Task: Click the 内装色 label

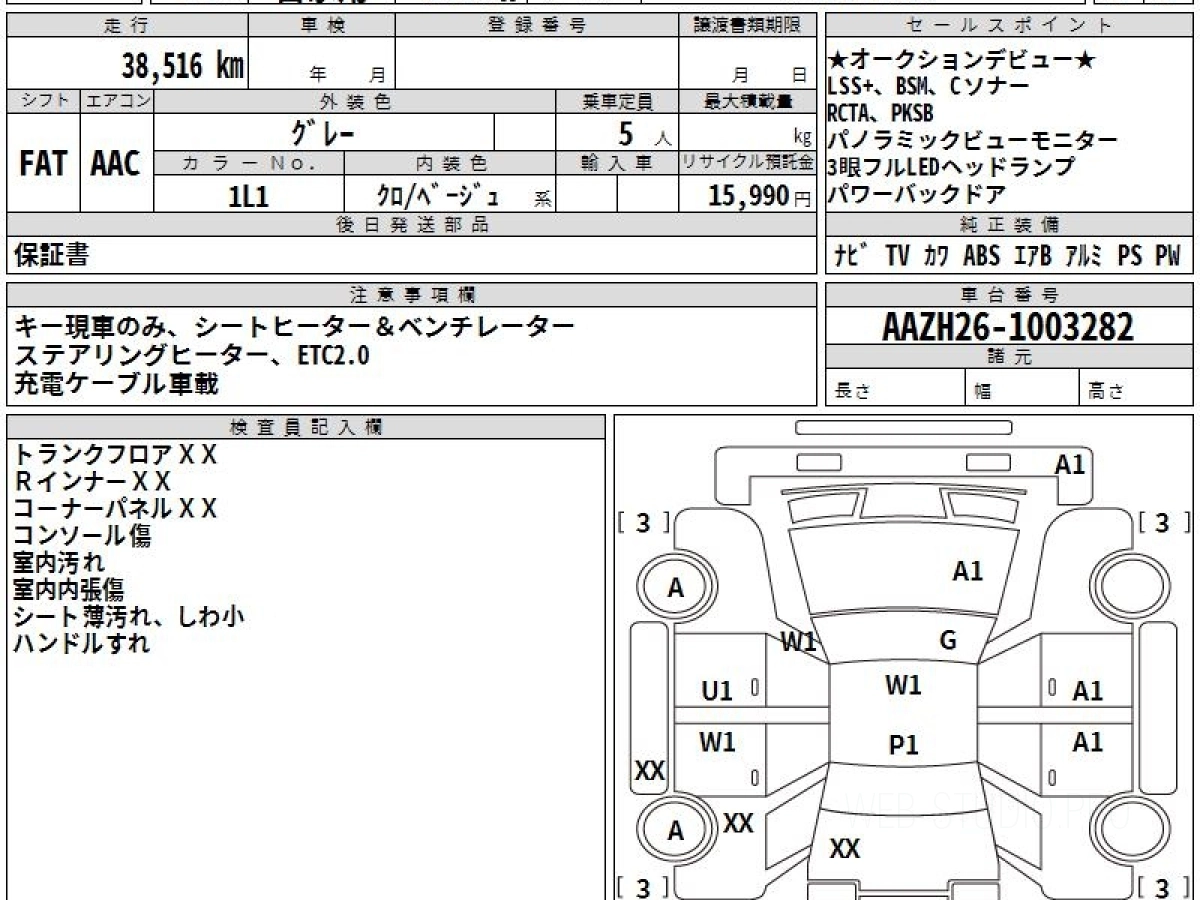Action: click(450, 162)
